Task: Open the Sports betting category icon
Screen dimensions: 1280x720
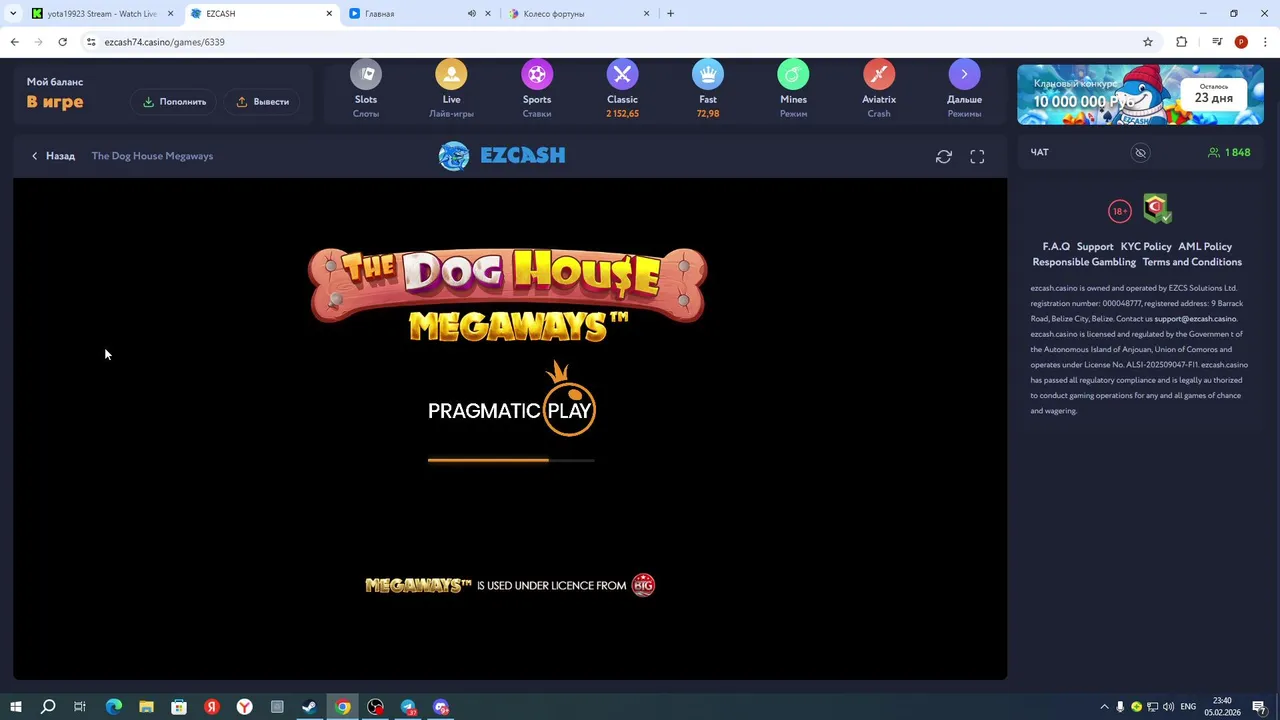Action: click(537, 74)
